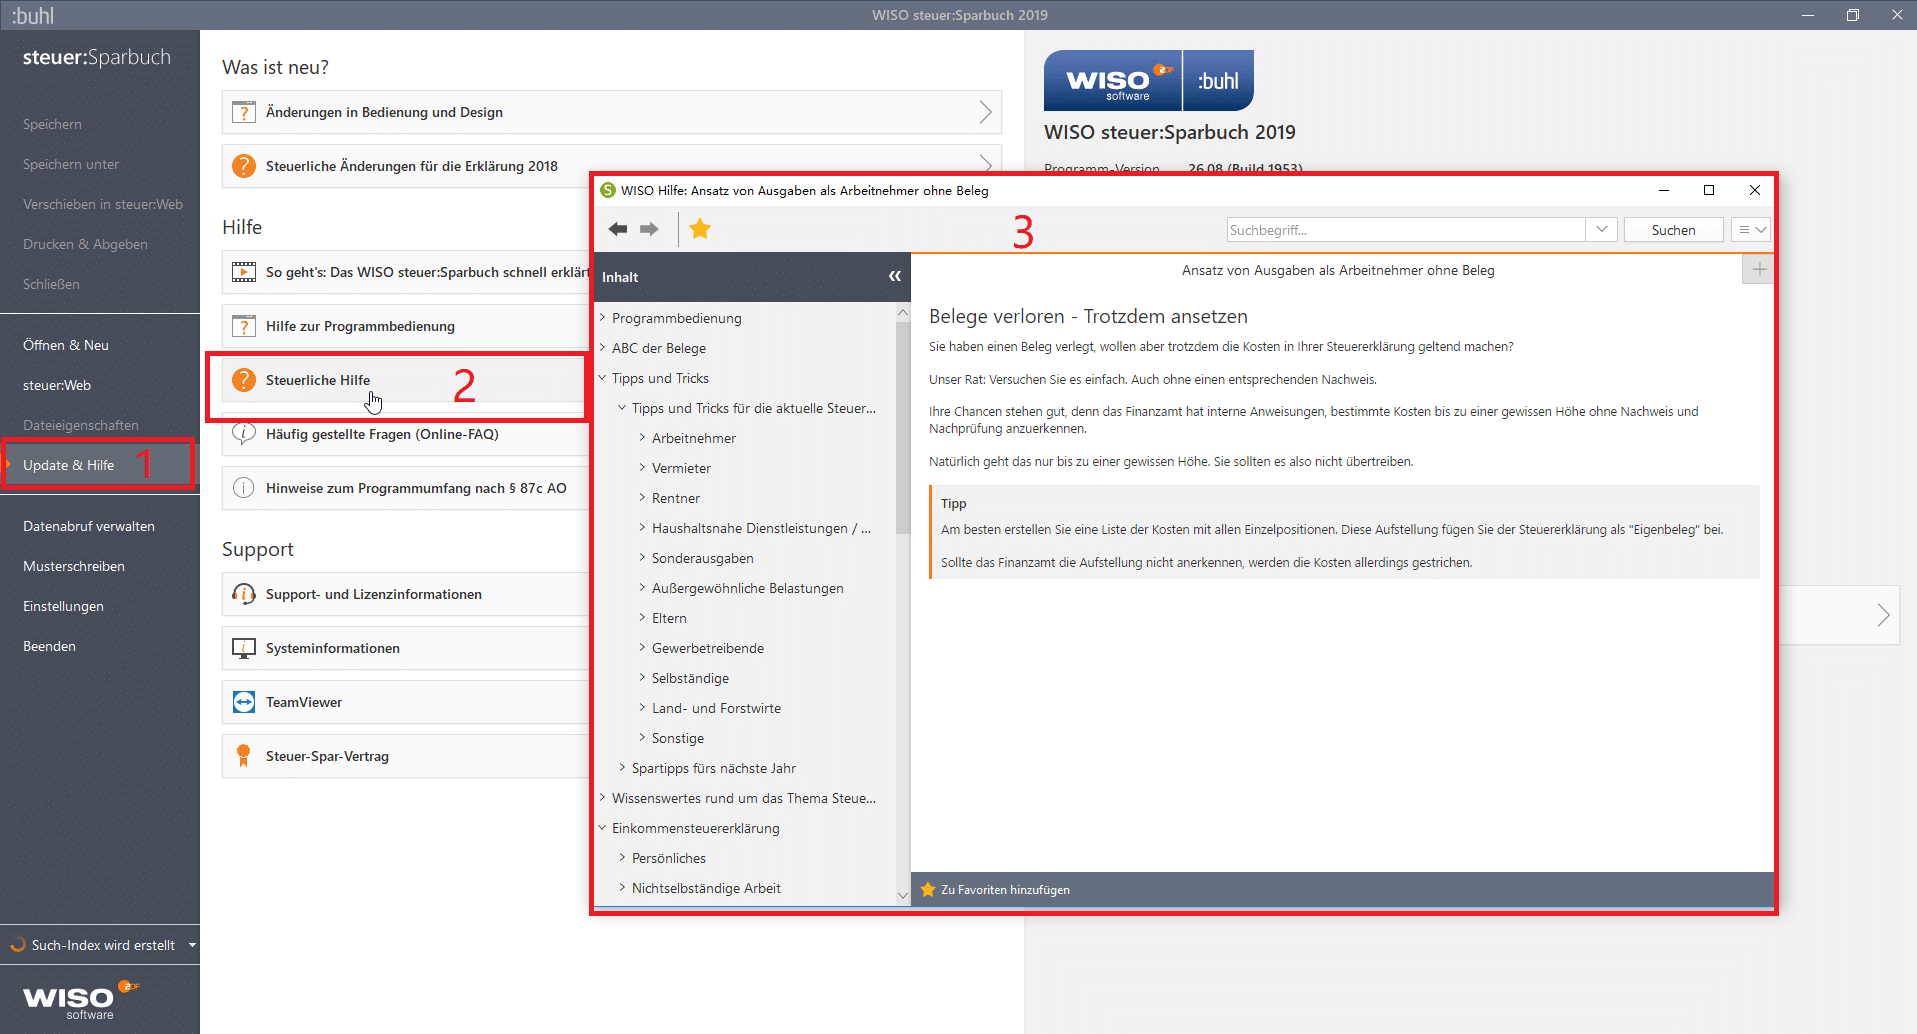The height and width of the screenshot is (1034, 1917).
Task: Expand Programmbedienung tree node
Action: click(x=603, y=317)
